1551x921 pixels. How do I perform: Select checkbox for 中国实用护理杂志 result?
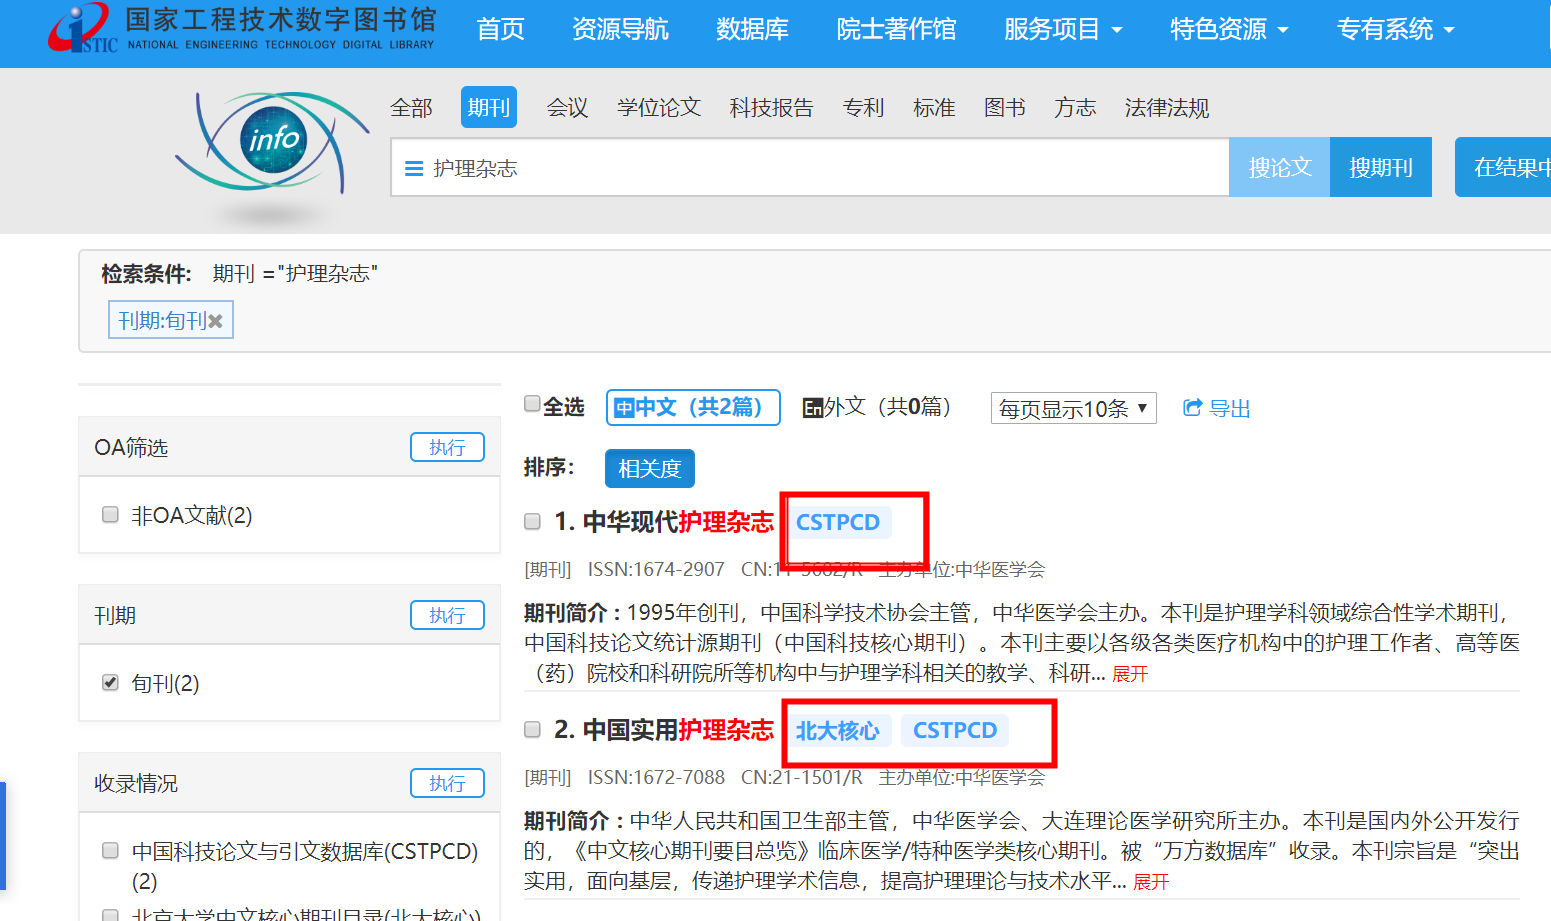tap(533, 730)
